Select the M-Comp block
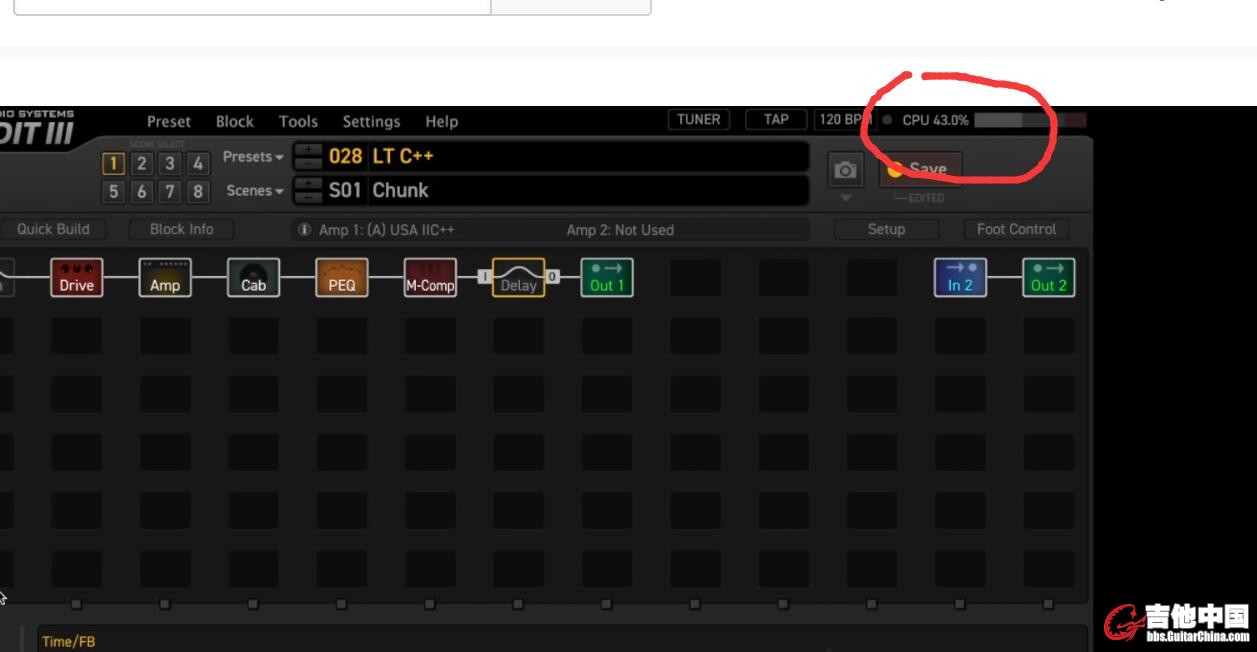This screenshot has height=652, width=1257. coord(430,277)
